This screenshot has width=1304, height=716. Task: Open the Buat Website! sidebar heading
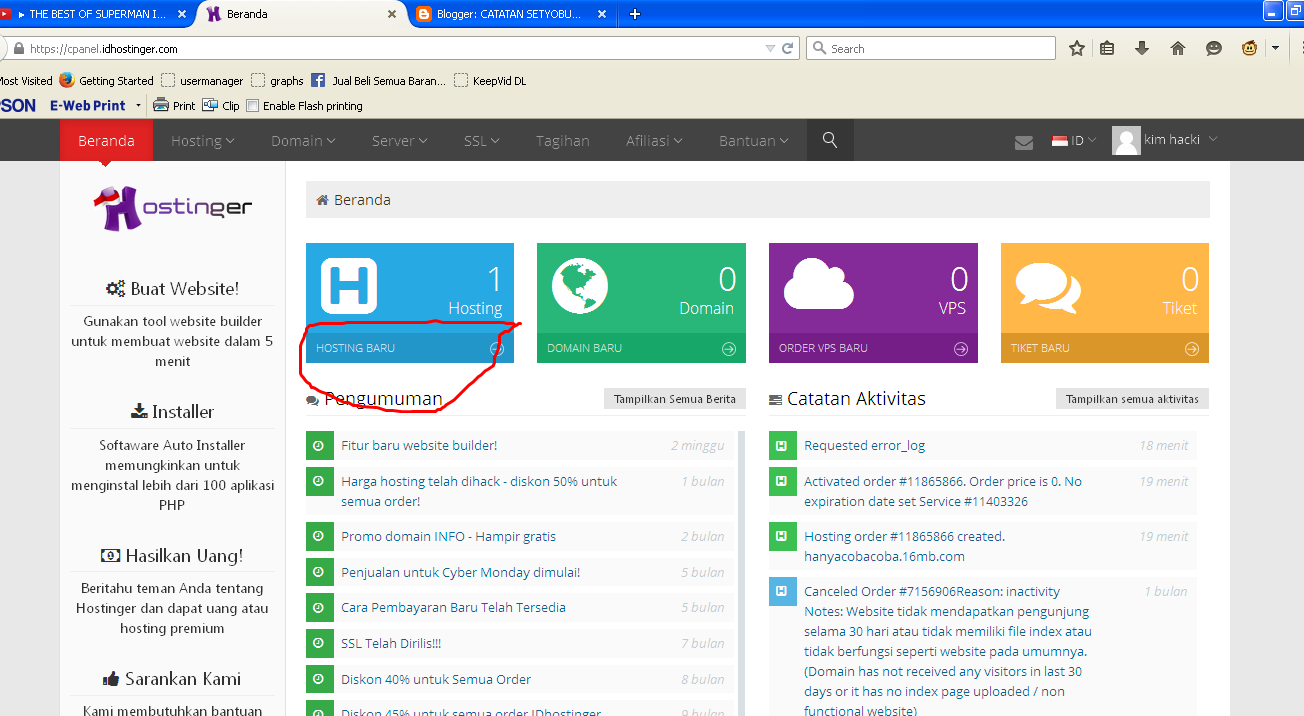pyautogui.click(x=172, y=288)
